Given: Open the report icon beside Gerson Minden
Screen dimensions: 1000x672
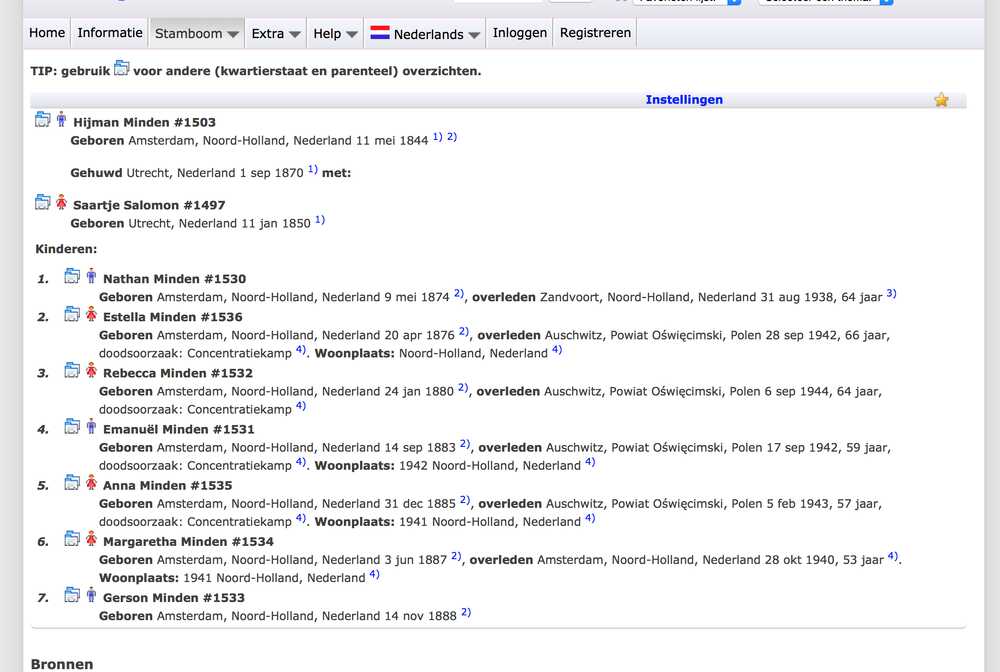Looking at the screenshot, I should click(72, 595).
